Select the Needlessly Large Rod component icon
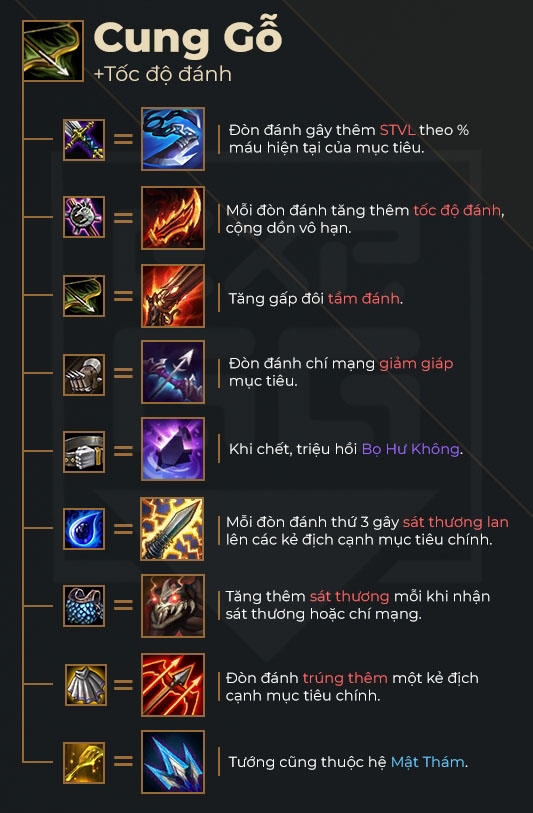The height and width of the screenshot is (813, 533). (84, 217)
